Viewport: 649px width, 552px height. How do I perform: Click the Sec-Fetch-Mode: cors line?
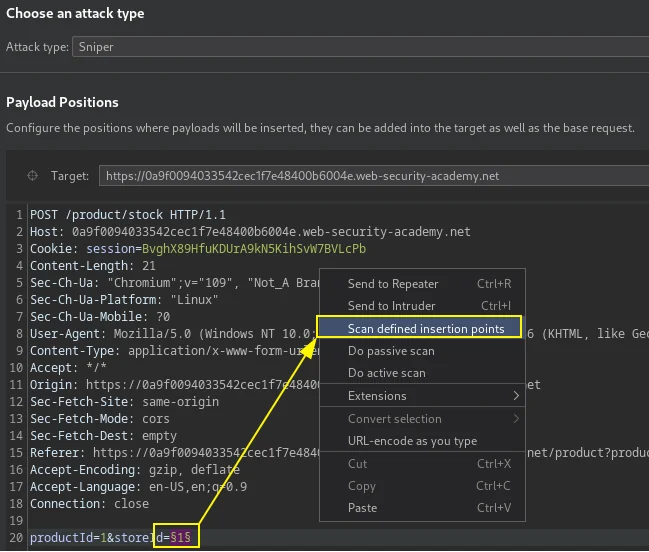pos(100,418)
